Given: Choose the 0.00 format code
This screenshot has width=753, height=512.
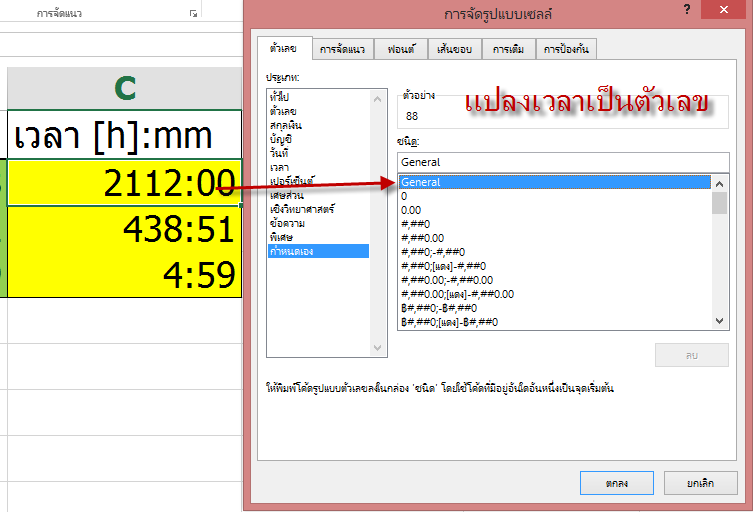Looking at the screenshot, I should pos(555,210).
